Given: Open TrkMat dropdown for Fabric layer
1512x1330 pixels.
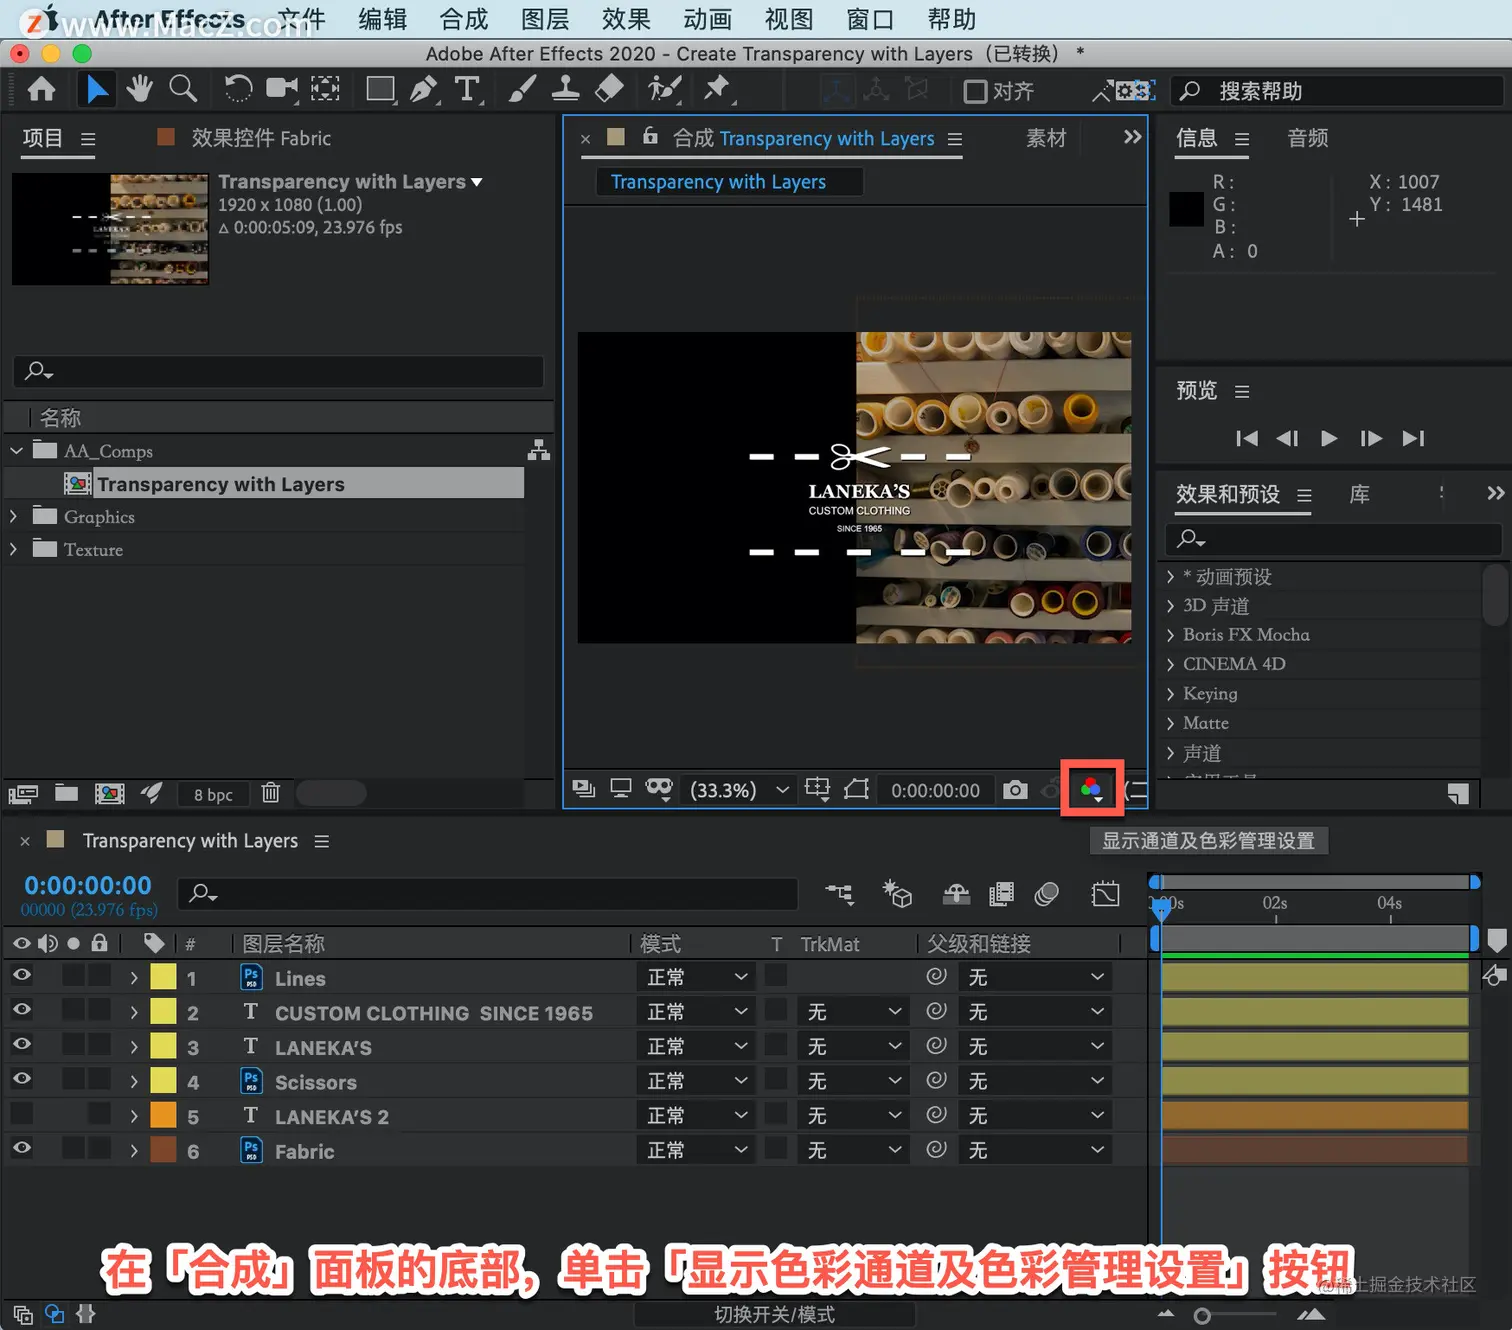Looking at the screenshot, I should pyautogui.click(x=853, y=1150).
